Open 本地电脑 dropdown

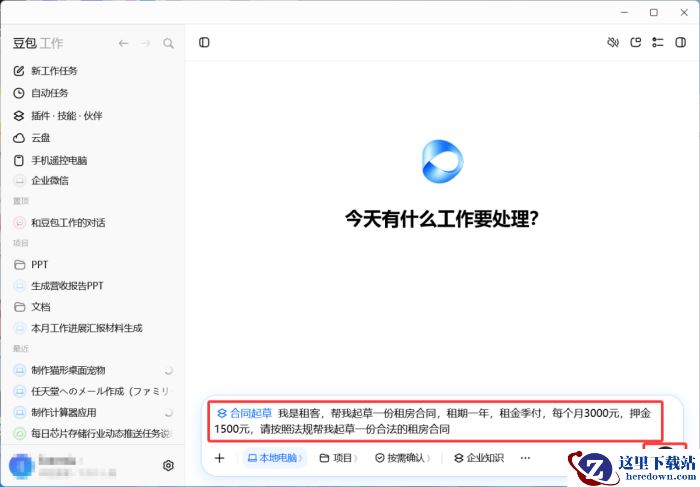click(275, 458)
